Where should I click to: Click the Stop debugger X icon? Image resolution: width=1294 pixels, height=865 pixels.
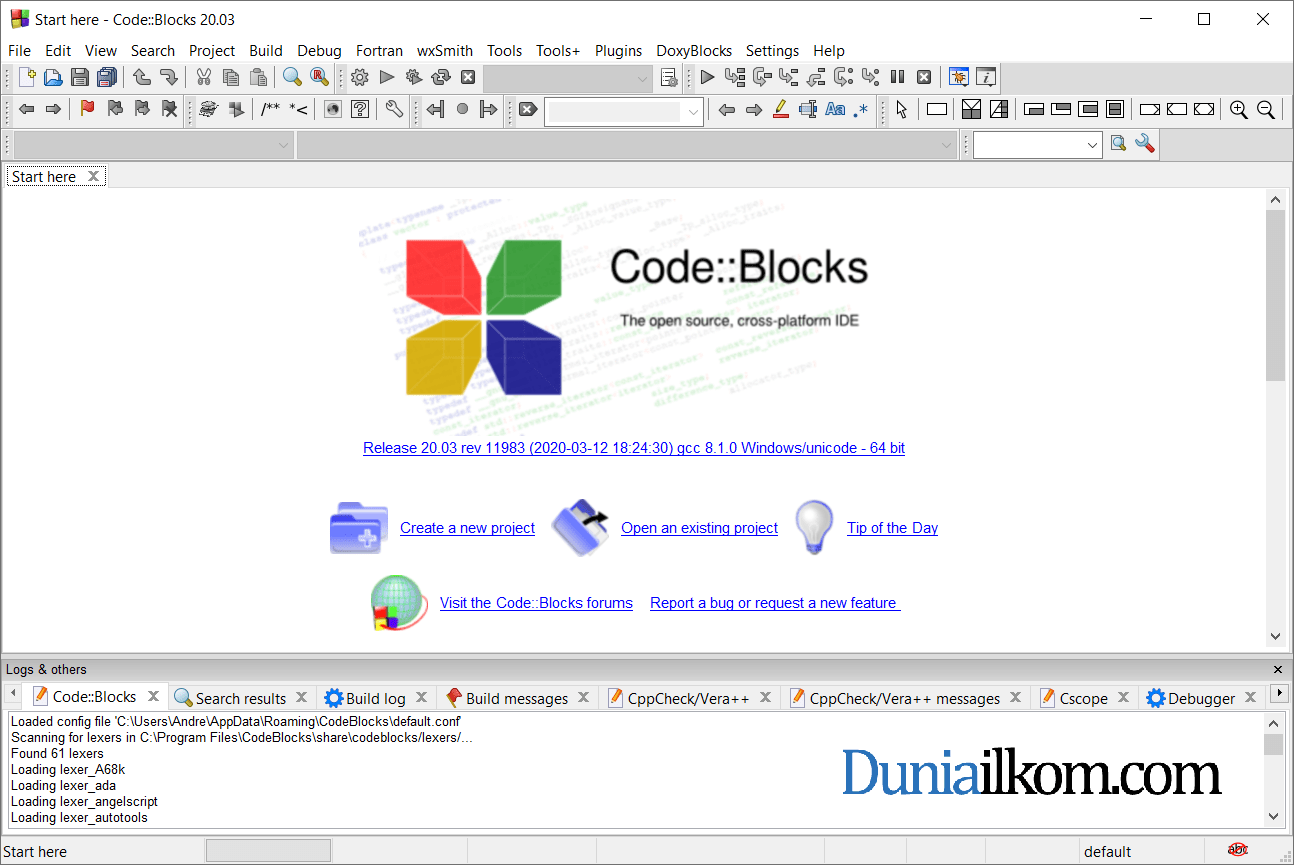coord(924,77)
